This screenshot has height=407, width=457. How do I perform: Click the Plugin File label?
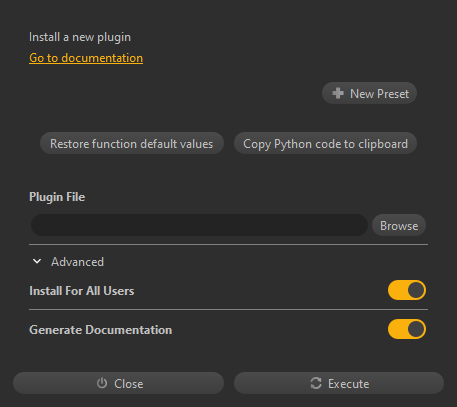click(x=57, y=197)
